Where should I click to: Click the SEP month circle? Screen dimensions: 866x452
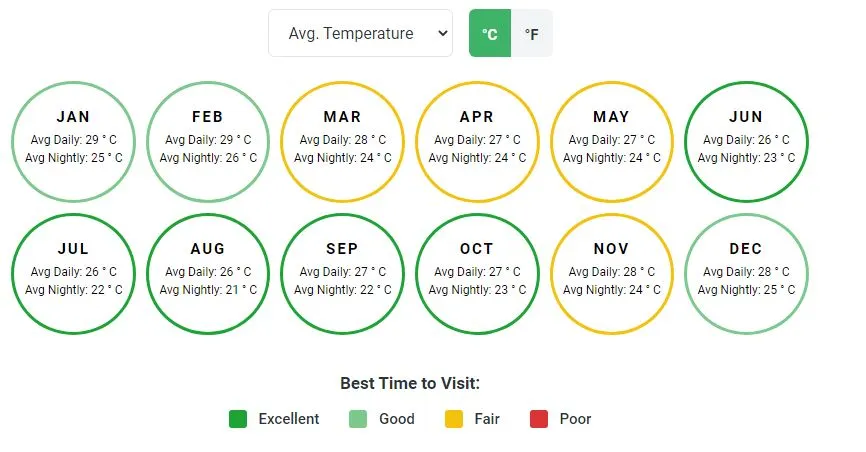pos(342,274)
